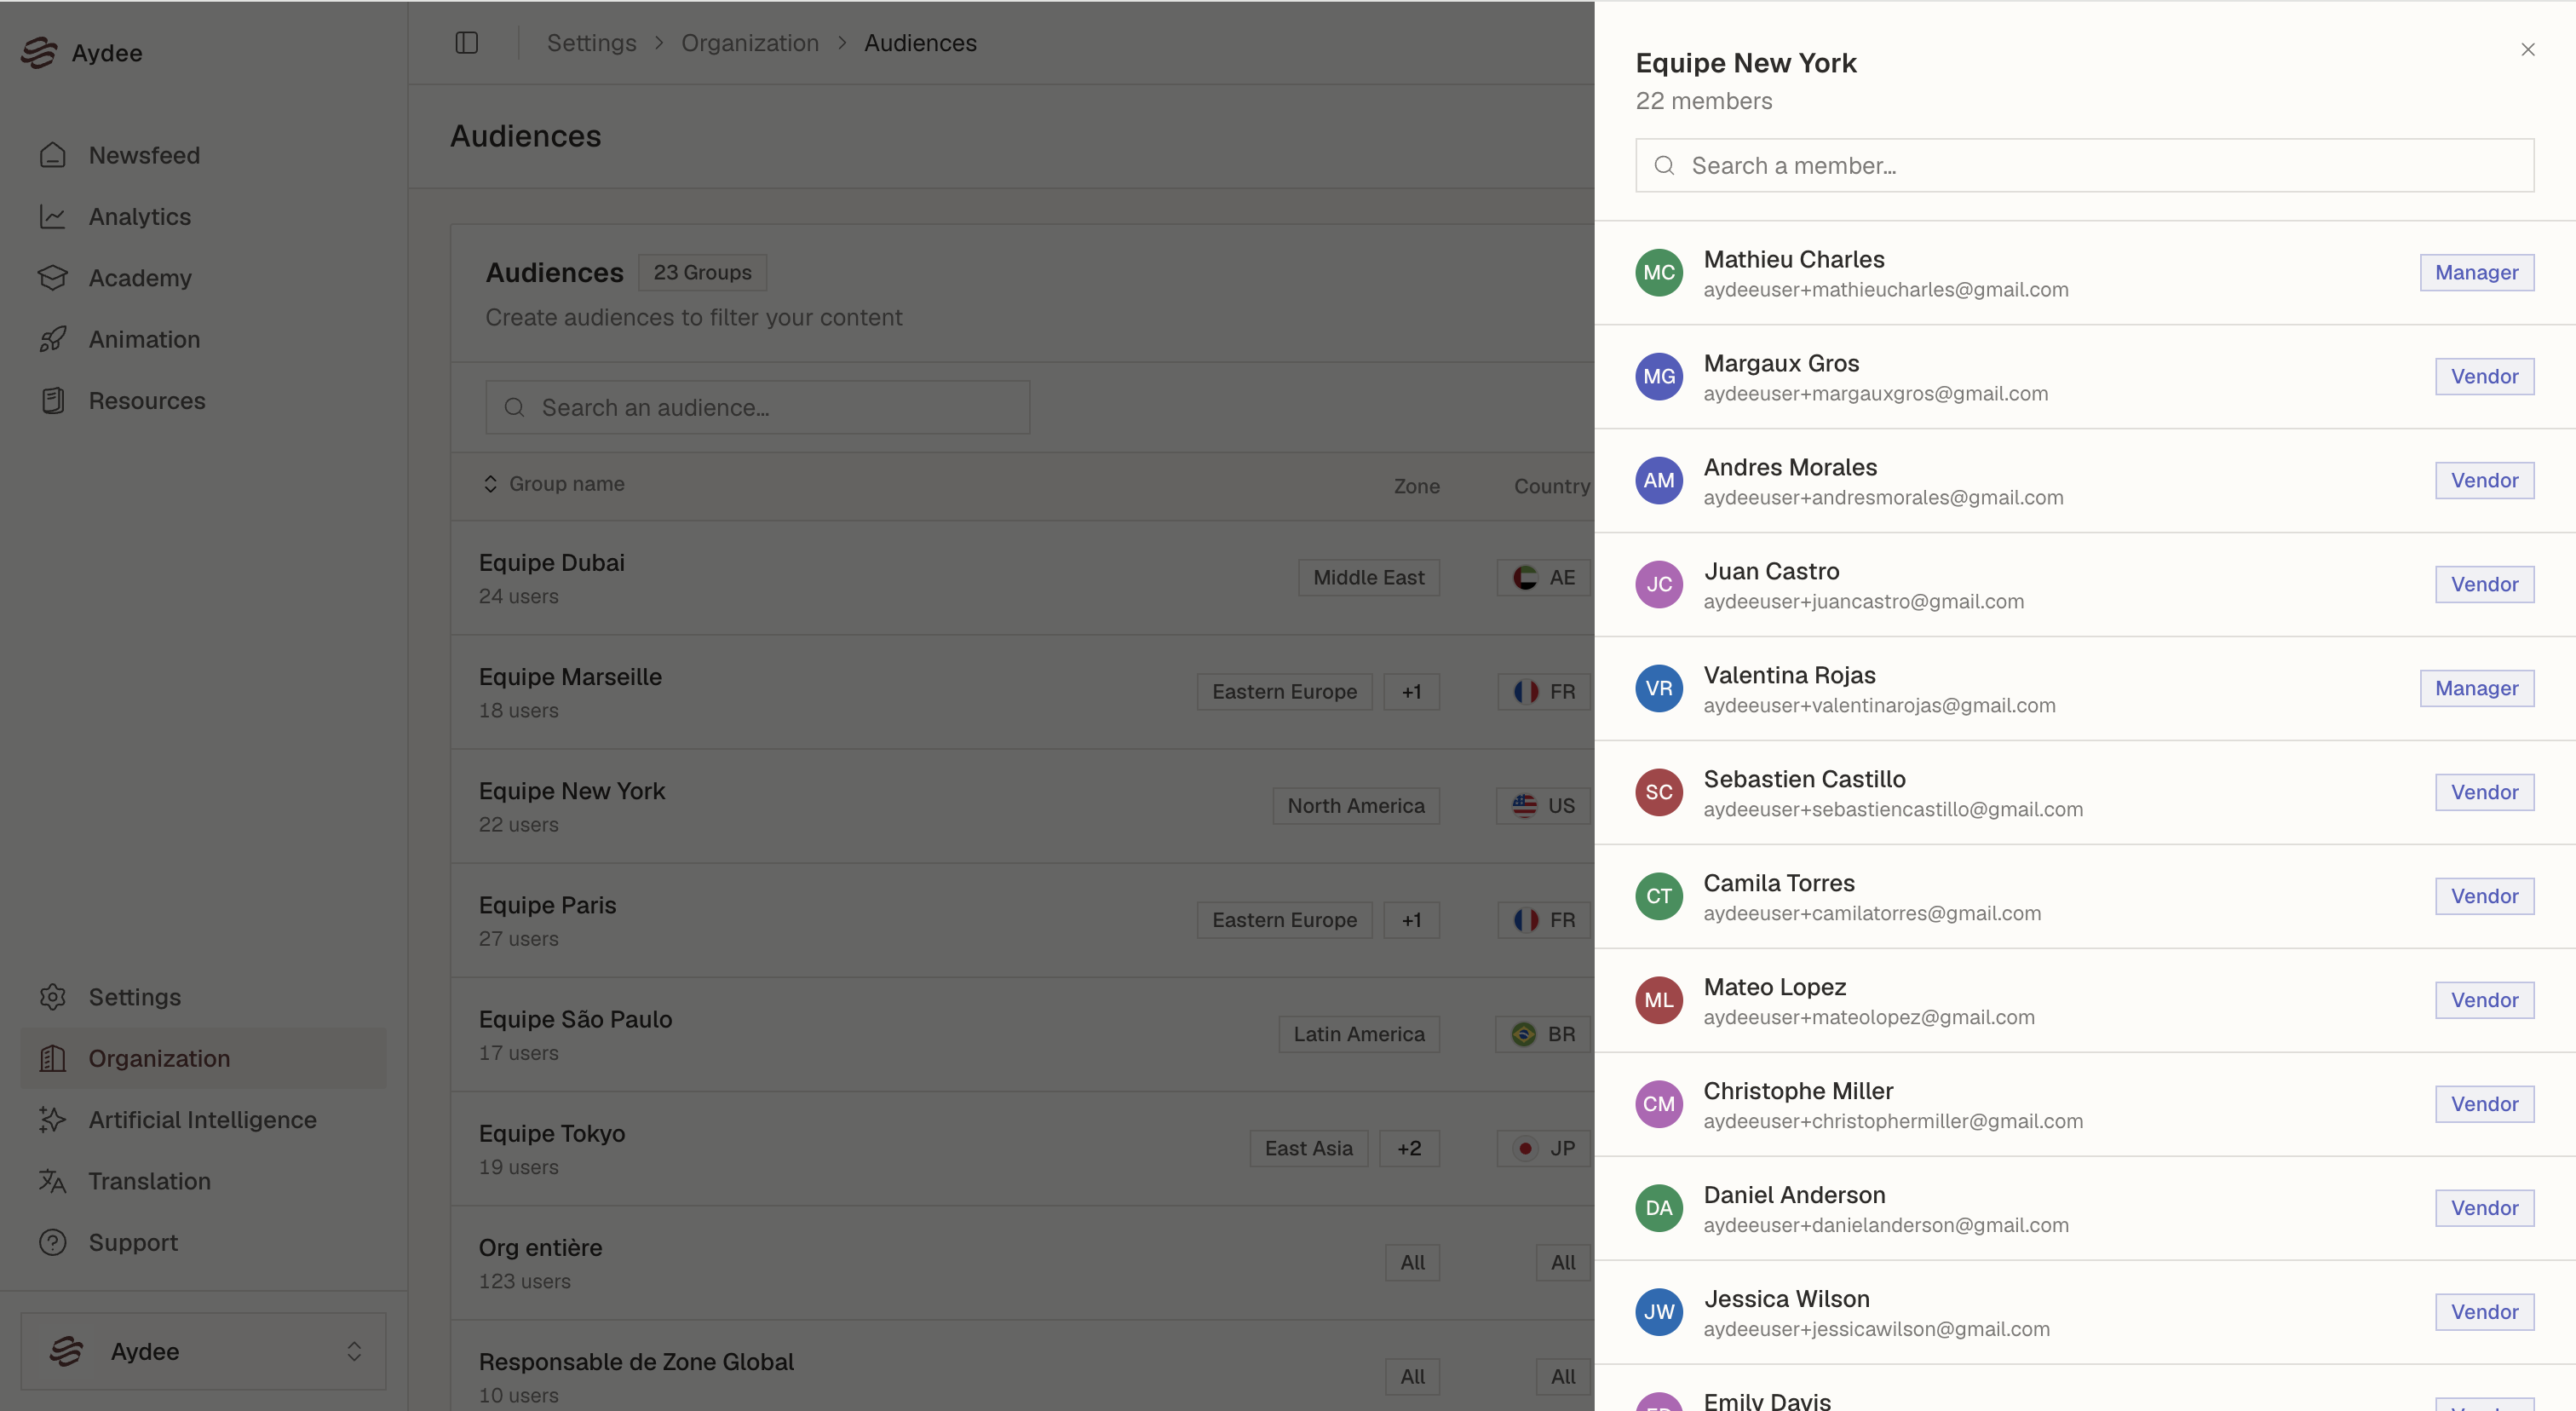Sort by Group name column
Image resolution: width=2576 pixels, height=1411 pixels.
(555, 483)
